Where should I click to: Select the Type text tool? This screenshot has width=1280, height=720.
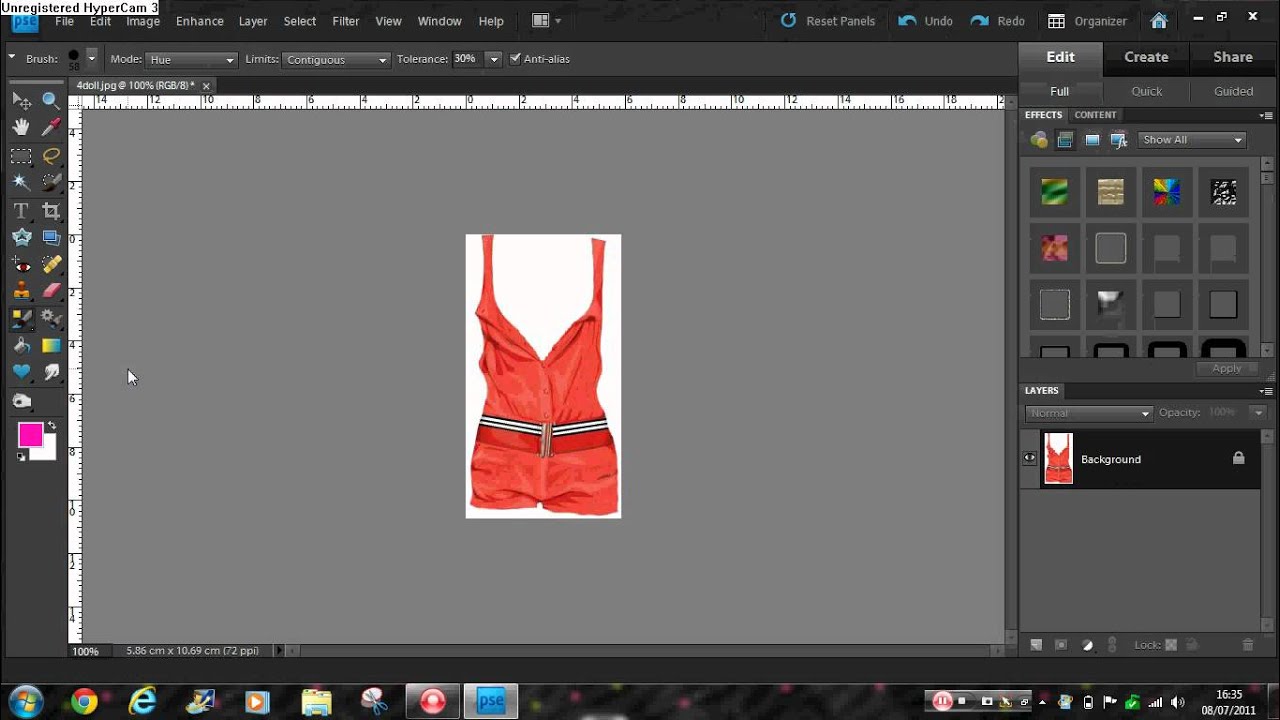pos(21,211)
